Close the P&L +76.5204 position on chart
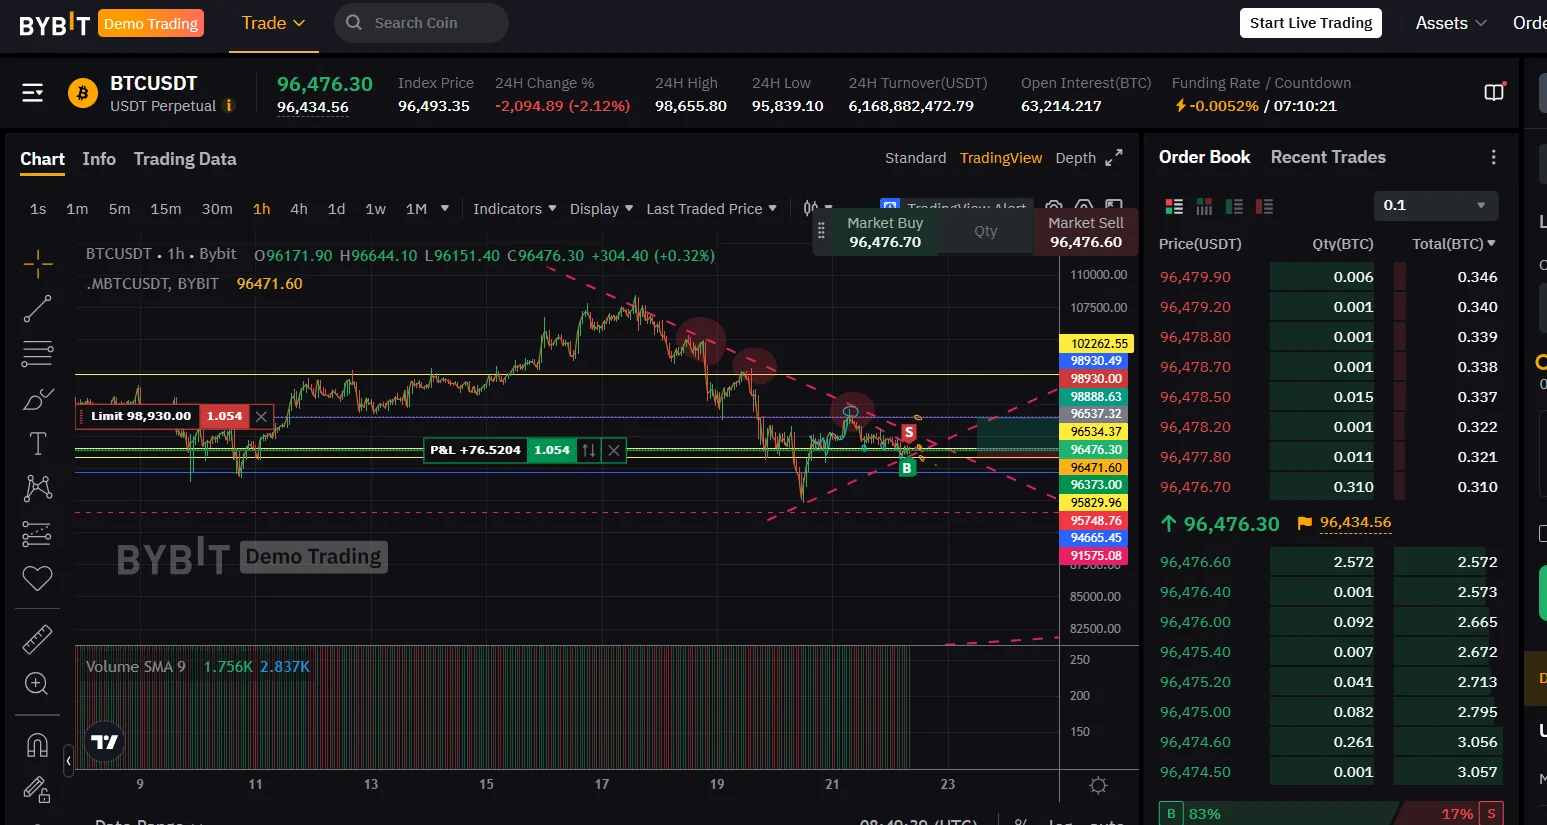 [x=614, y=450]
